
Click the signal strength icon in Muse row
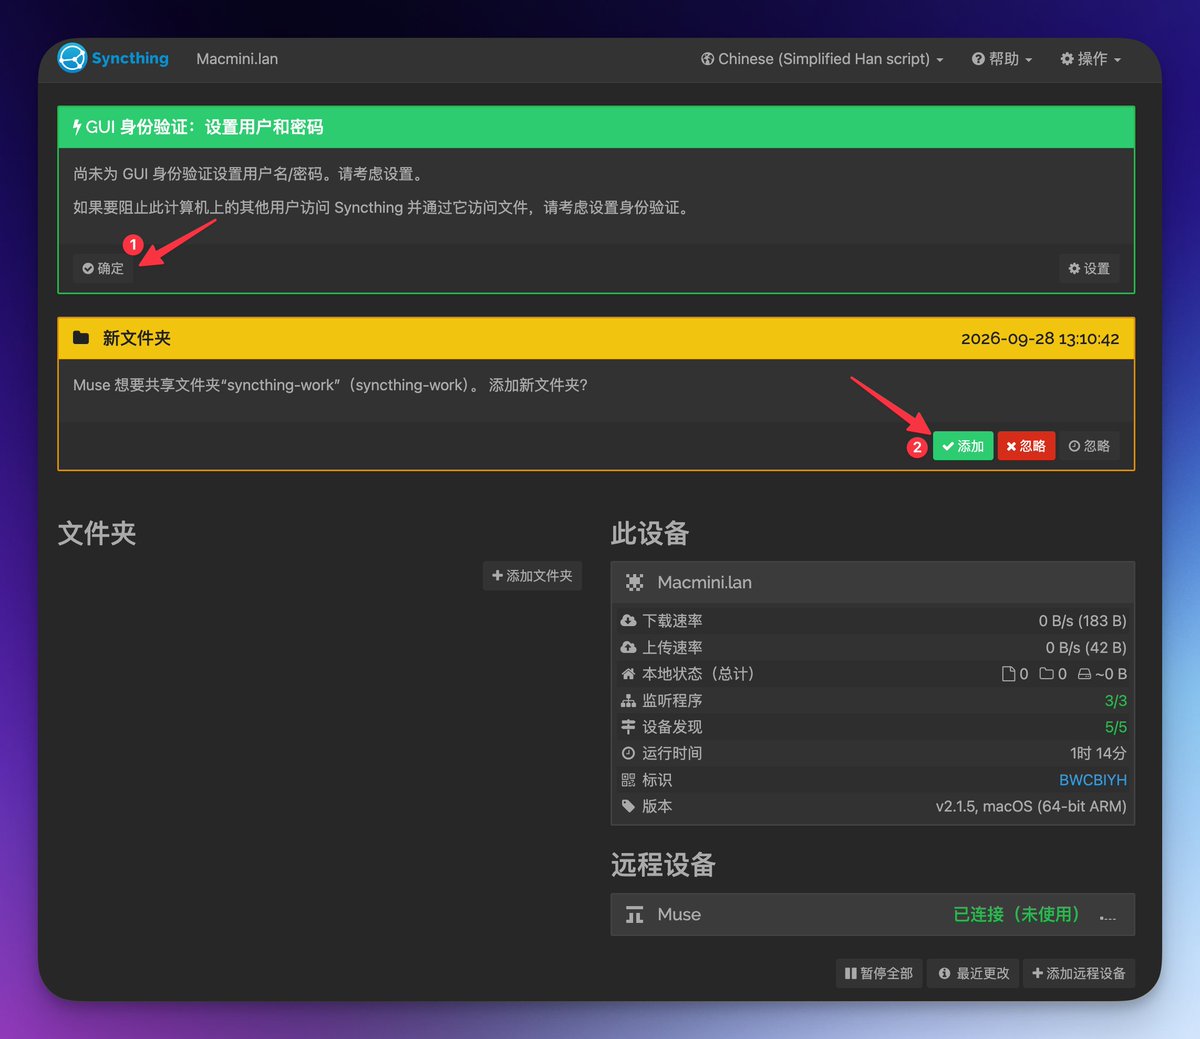pos(1108,915)
